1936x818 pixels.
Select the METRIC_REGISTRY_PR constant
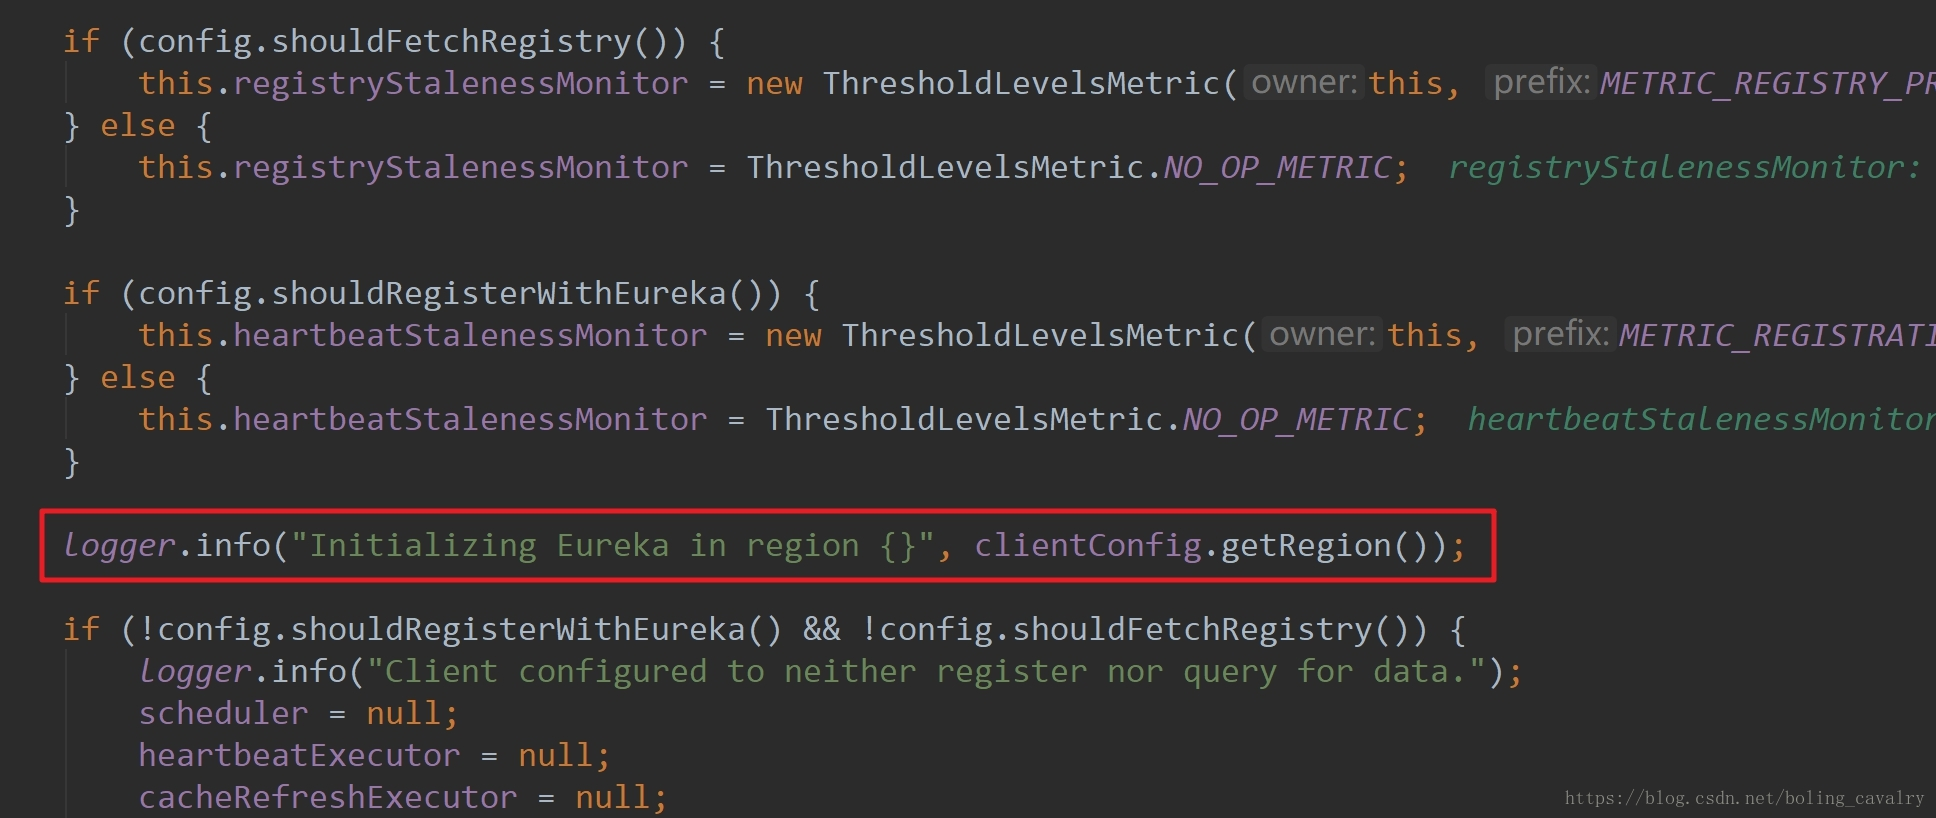1767,83
